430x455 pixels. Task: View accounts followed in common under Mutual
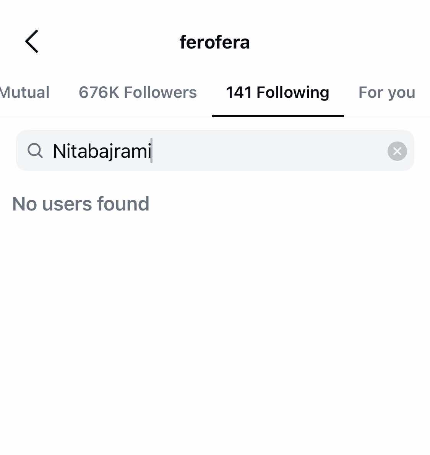pos(25,92)
